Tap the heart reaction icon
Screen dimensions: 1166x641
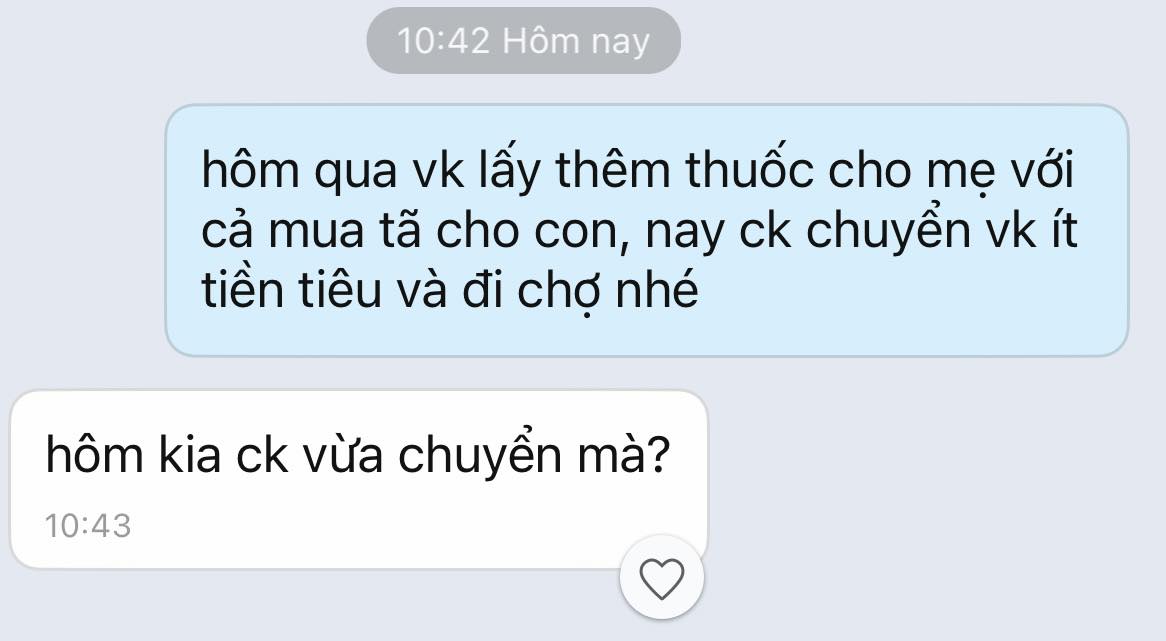(x=662, y=578)
